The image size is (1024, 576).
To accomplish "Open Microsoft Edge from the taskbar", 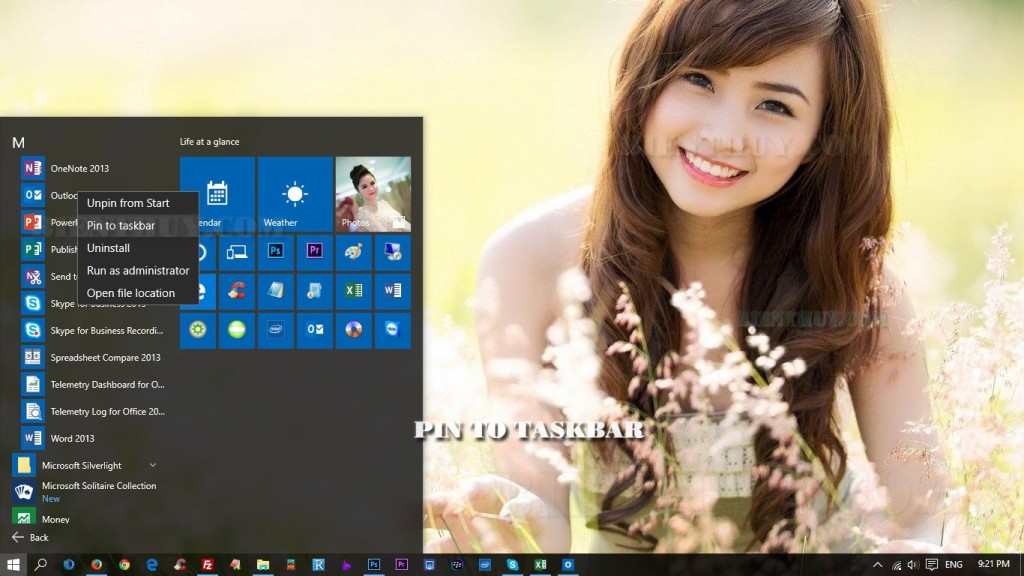I will 152,565.
